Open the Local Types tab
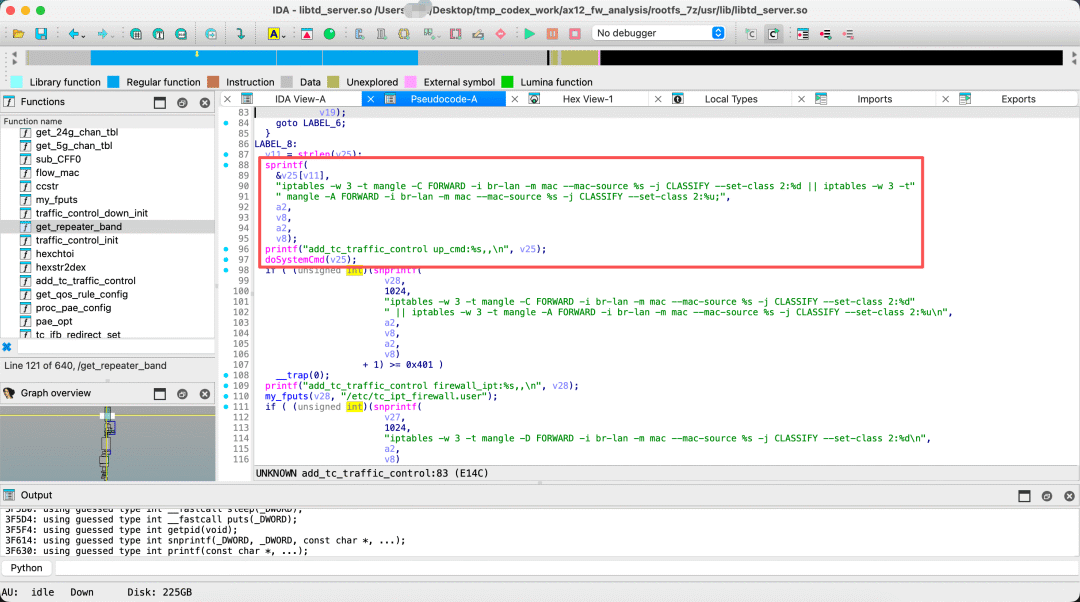1080x602 pixels. tap(731, 99)
